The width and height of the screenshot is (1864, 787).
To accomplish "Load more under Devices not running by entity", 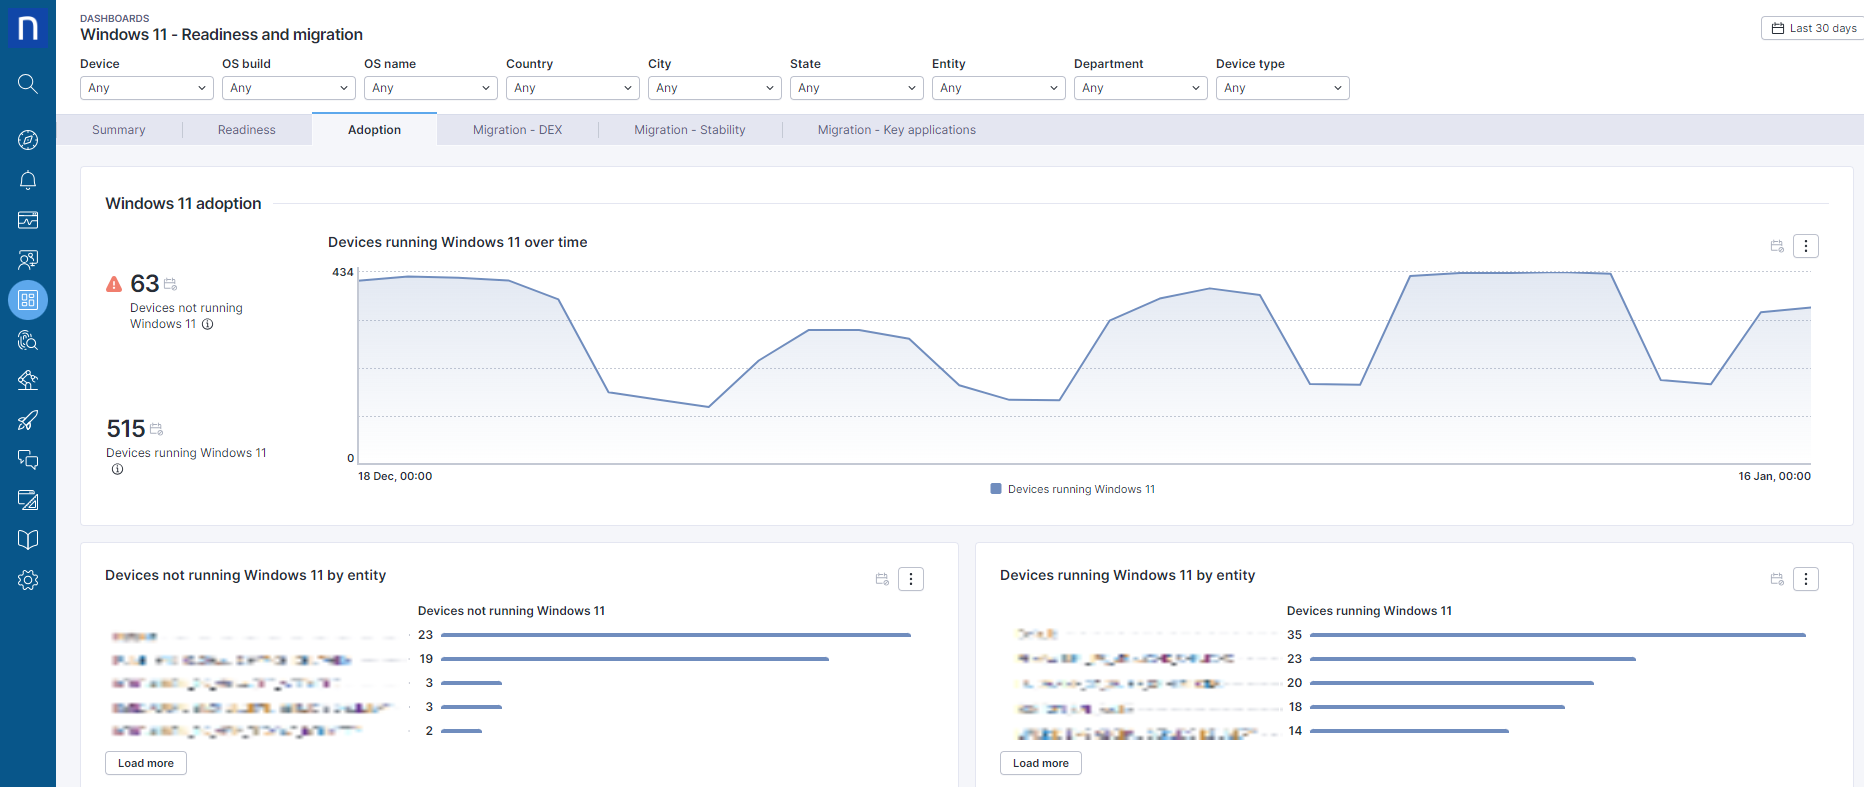I will coord(146,763).
